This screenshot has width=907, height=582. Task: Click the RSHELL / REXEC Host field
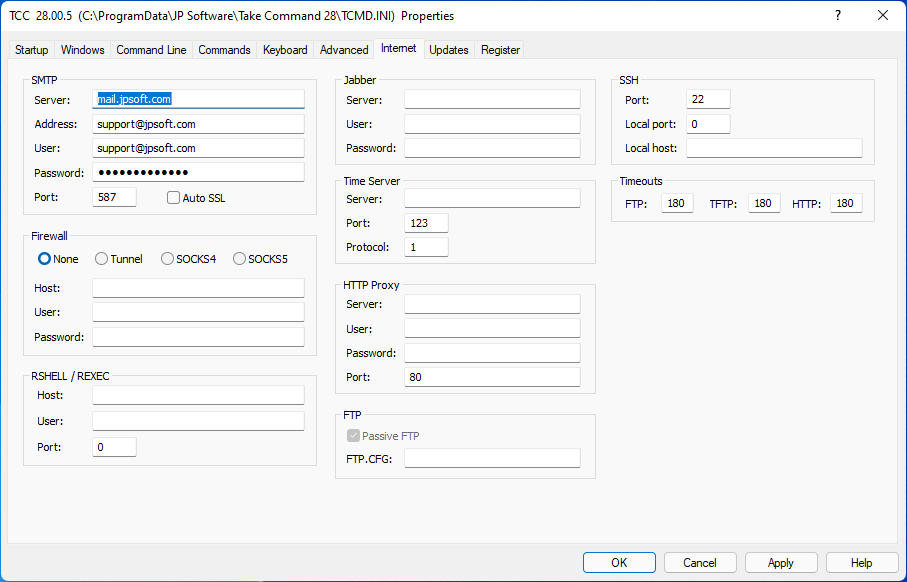(198, 395)
